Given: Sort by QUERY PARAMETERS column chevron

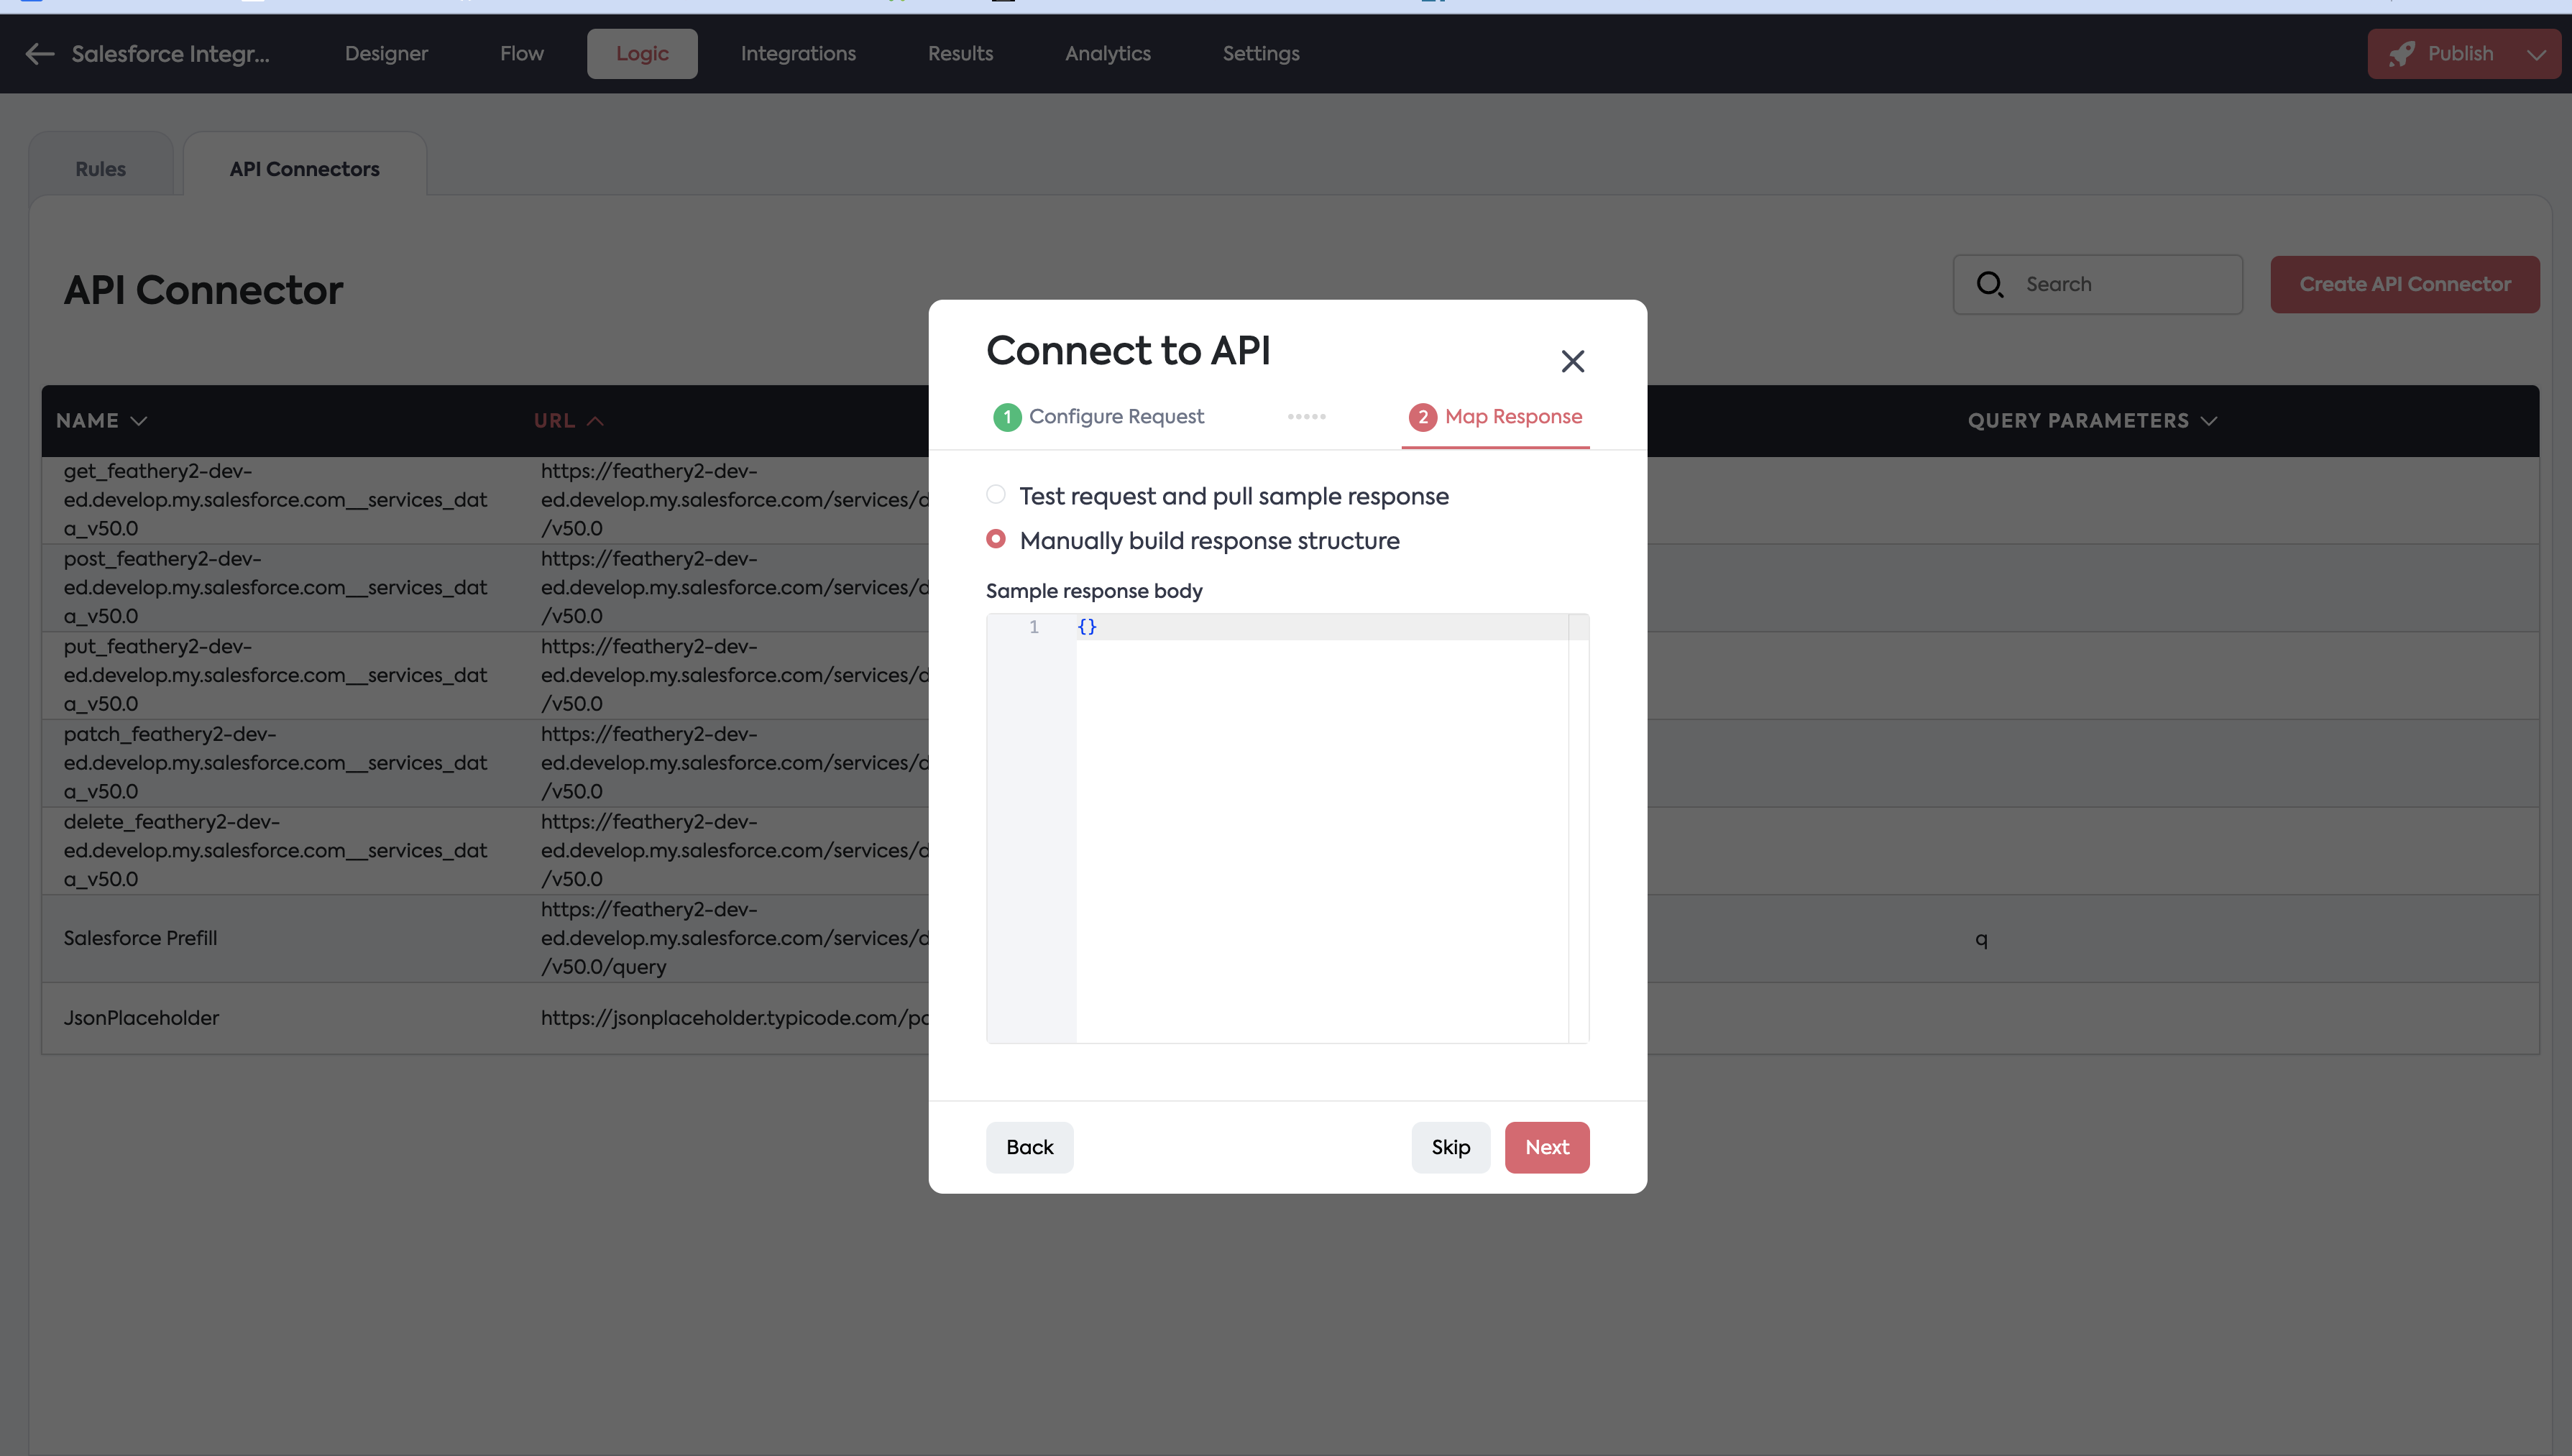Looking at the screenshot, I should click(2209, 421).
